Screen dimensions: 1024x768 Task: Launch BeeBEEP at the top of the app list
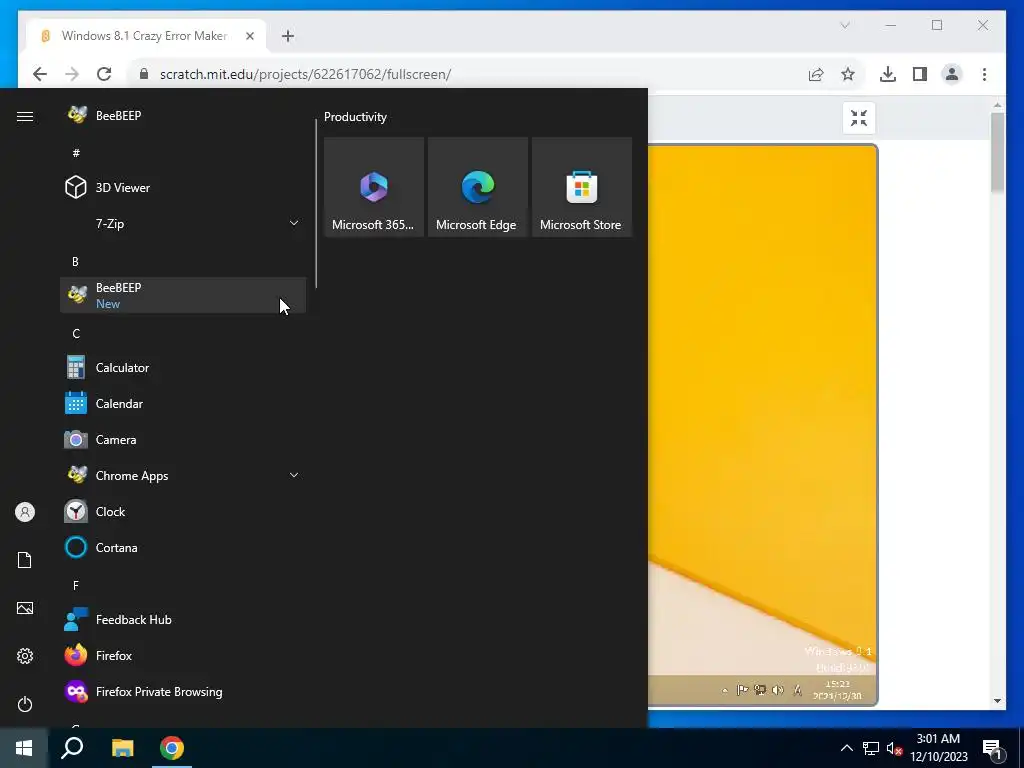pyautogui.click(x=183, y=116)
